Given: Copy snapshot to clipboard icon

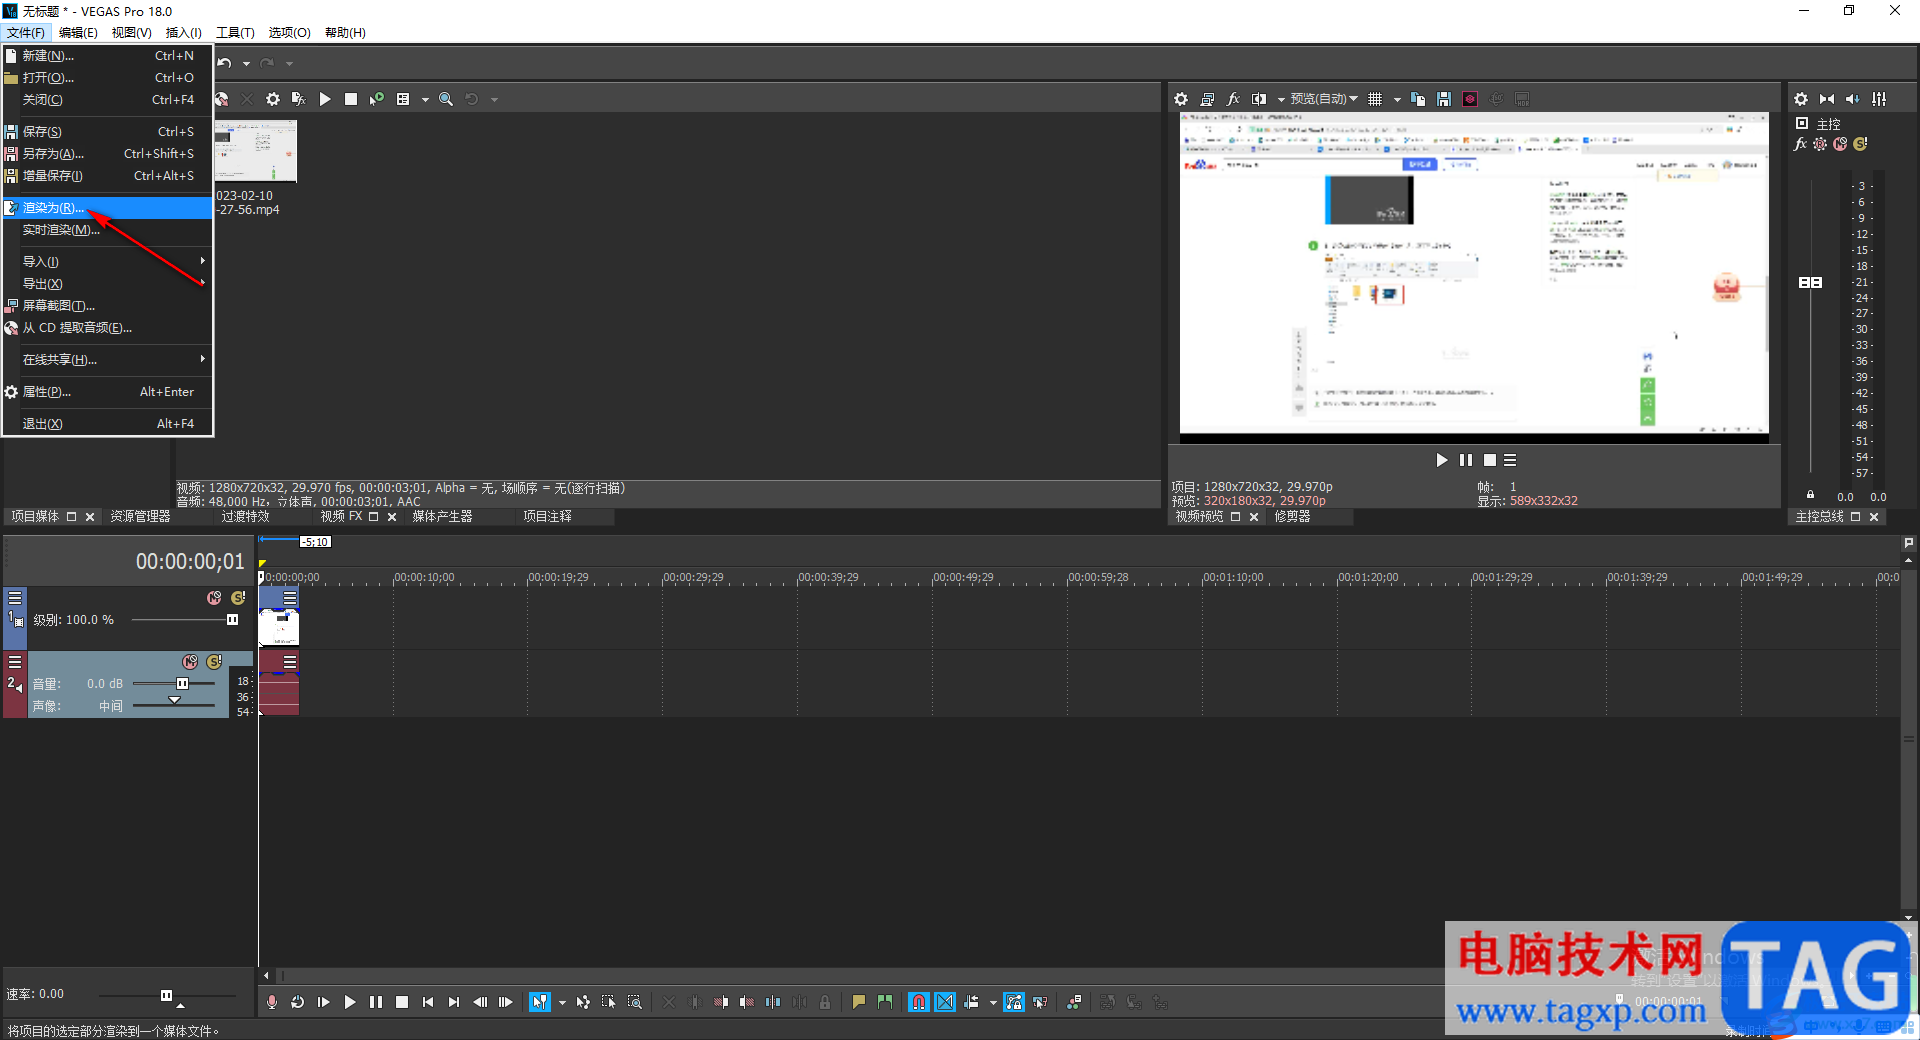Looking at the screenshot, I should point(1418,99).
